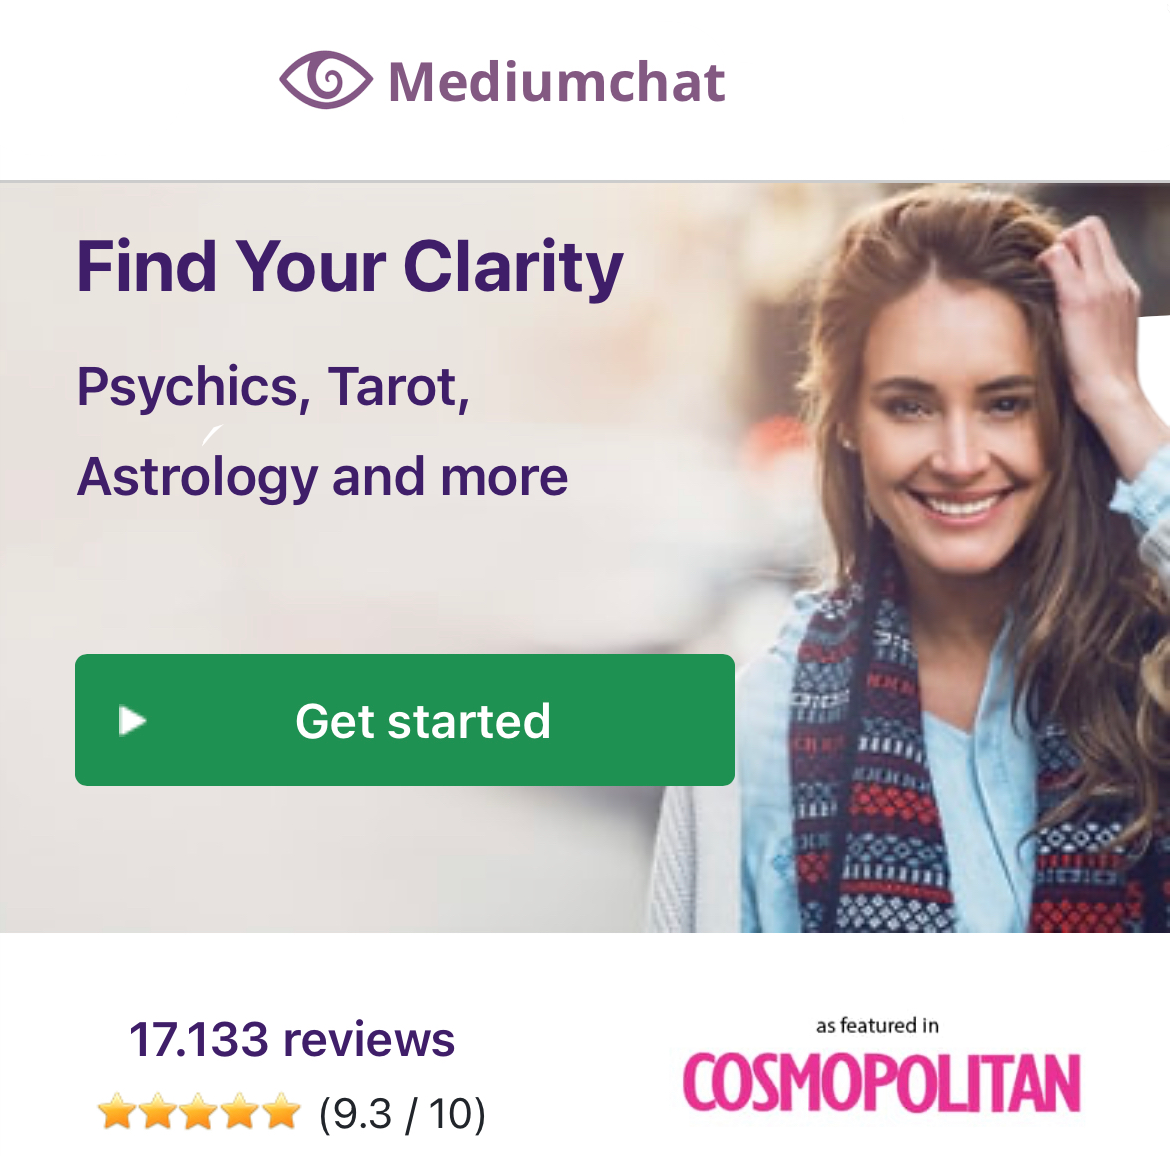Viewport: 1170px width, 1161px height.
Task: Click the Psychics, Tarot, text line
Action: click(x=273, y=387)
